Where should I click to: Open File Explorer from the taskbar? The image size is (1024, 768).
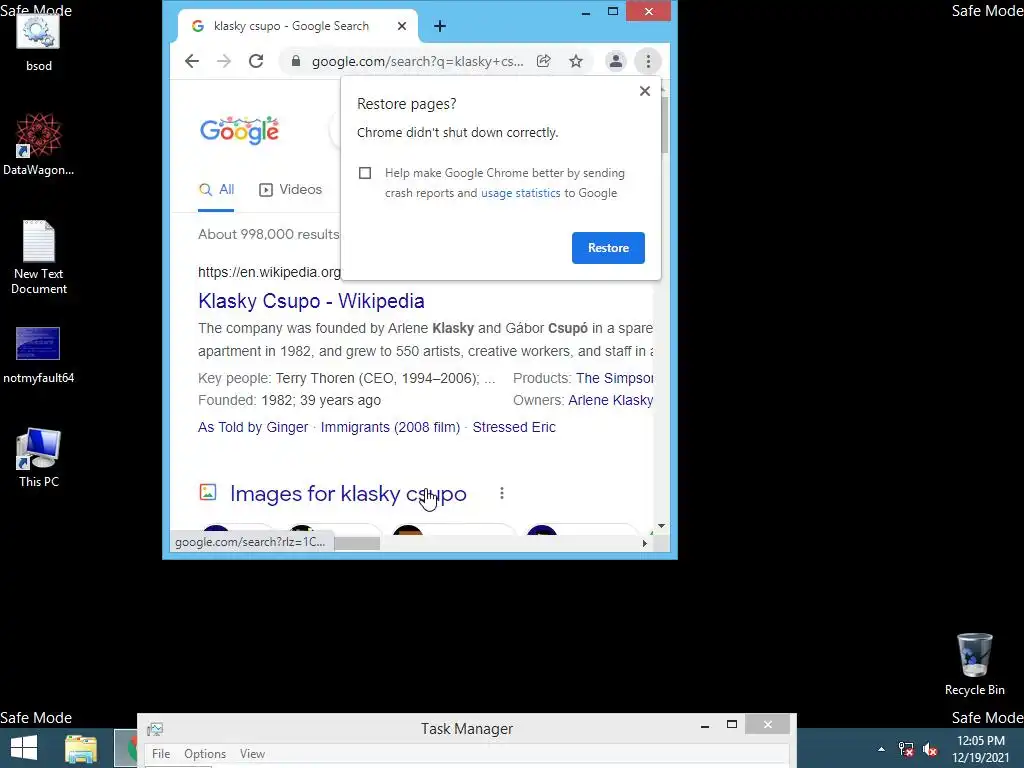pos(81,748)
